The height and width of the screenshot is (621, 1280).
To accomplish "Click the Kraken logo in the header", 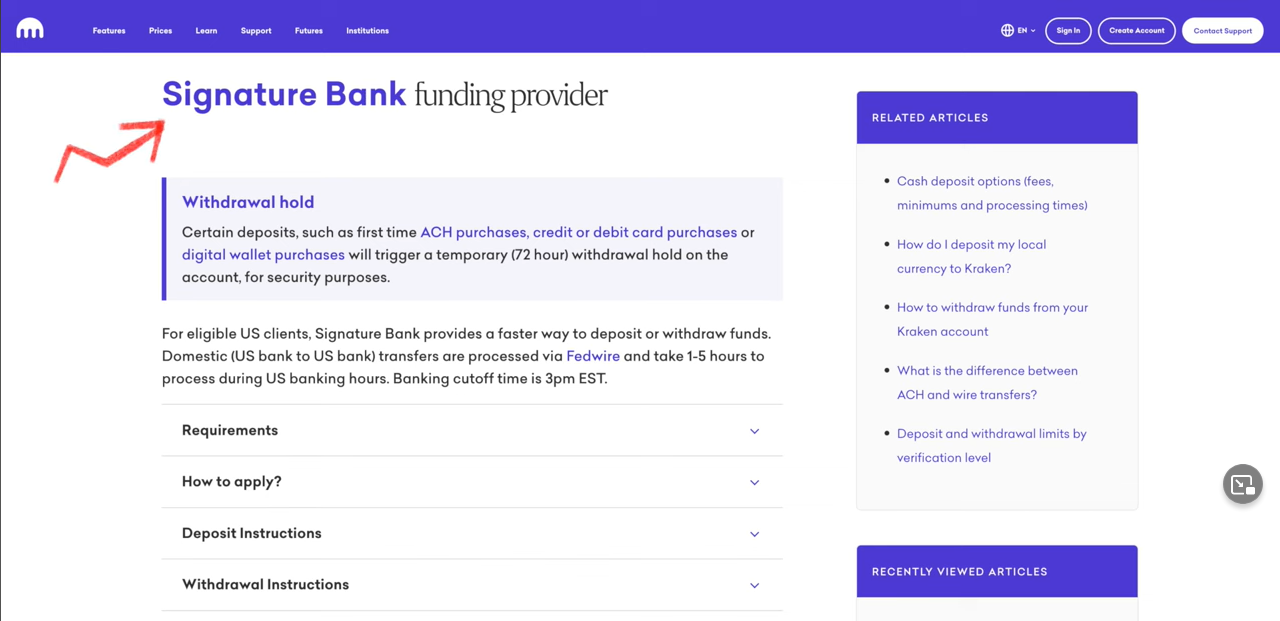I will coord(30,29).
